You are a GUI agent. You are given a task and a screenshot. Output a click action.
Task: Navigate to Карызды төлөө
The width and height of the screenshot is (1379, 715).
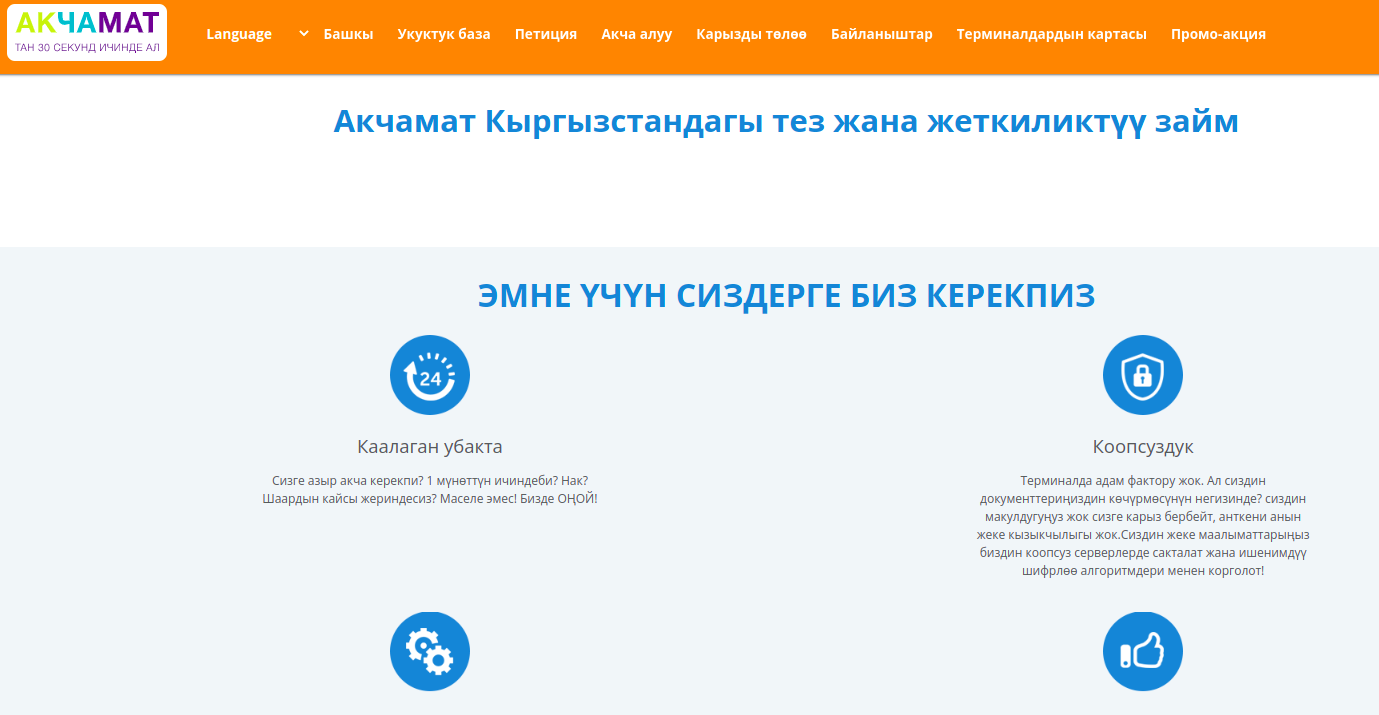pos(751,34)
